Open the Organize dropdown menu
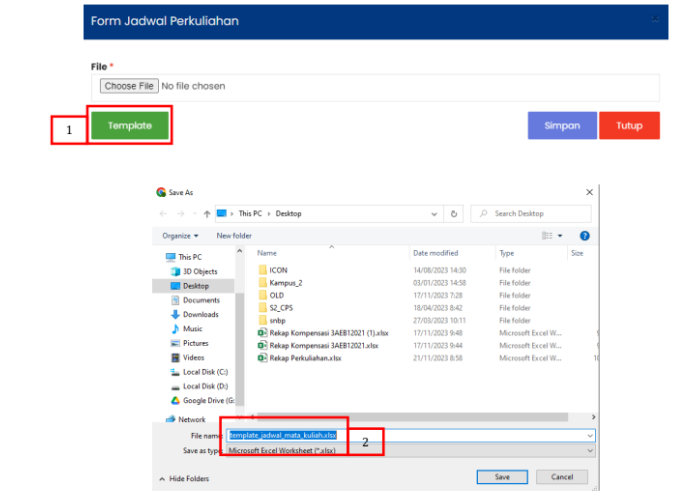 tap(180, 235)
